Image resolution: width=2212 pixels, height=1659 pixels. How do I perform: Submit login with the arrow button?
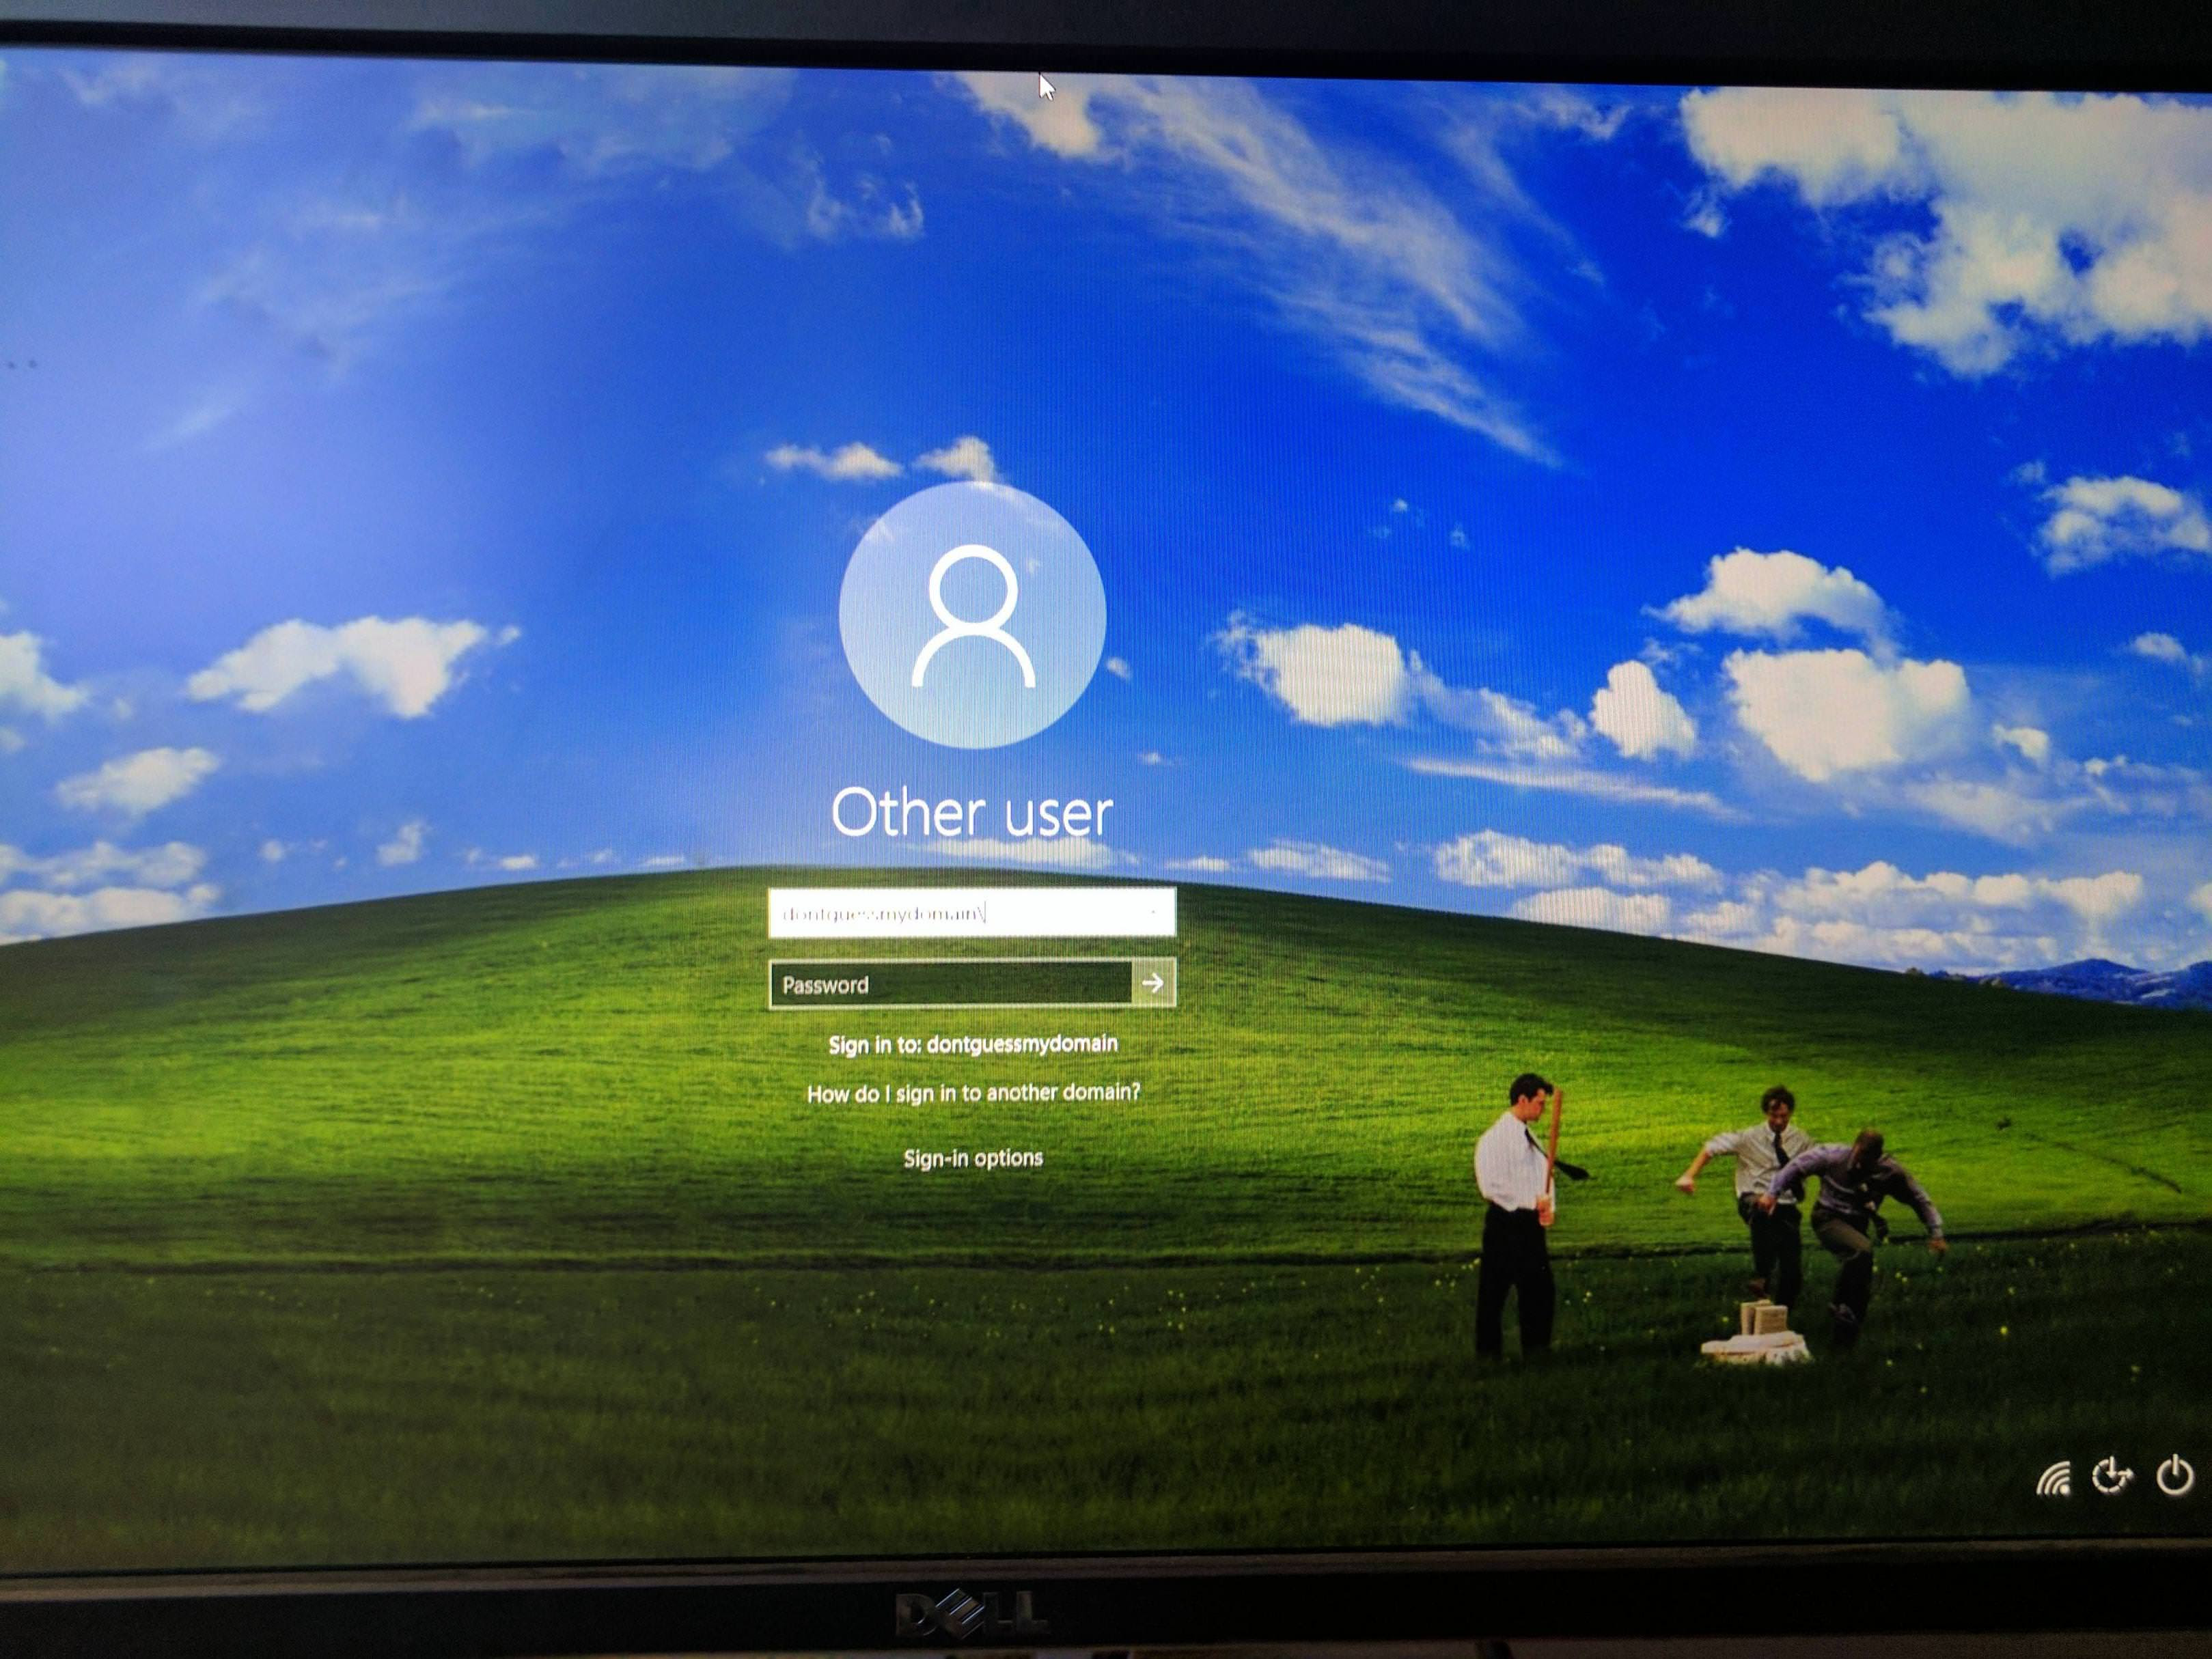1153,983
